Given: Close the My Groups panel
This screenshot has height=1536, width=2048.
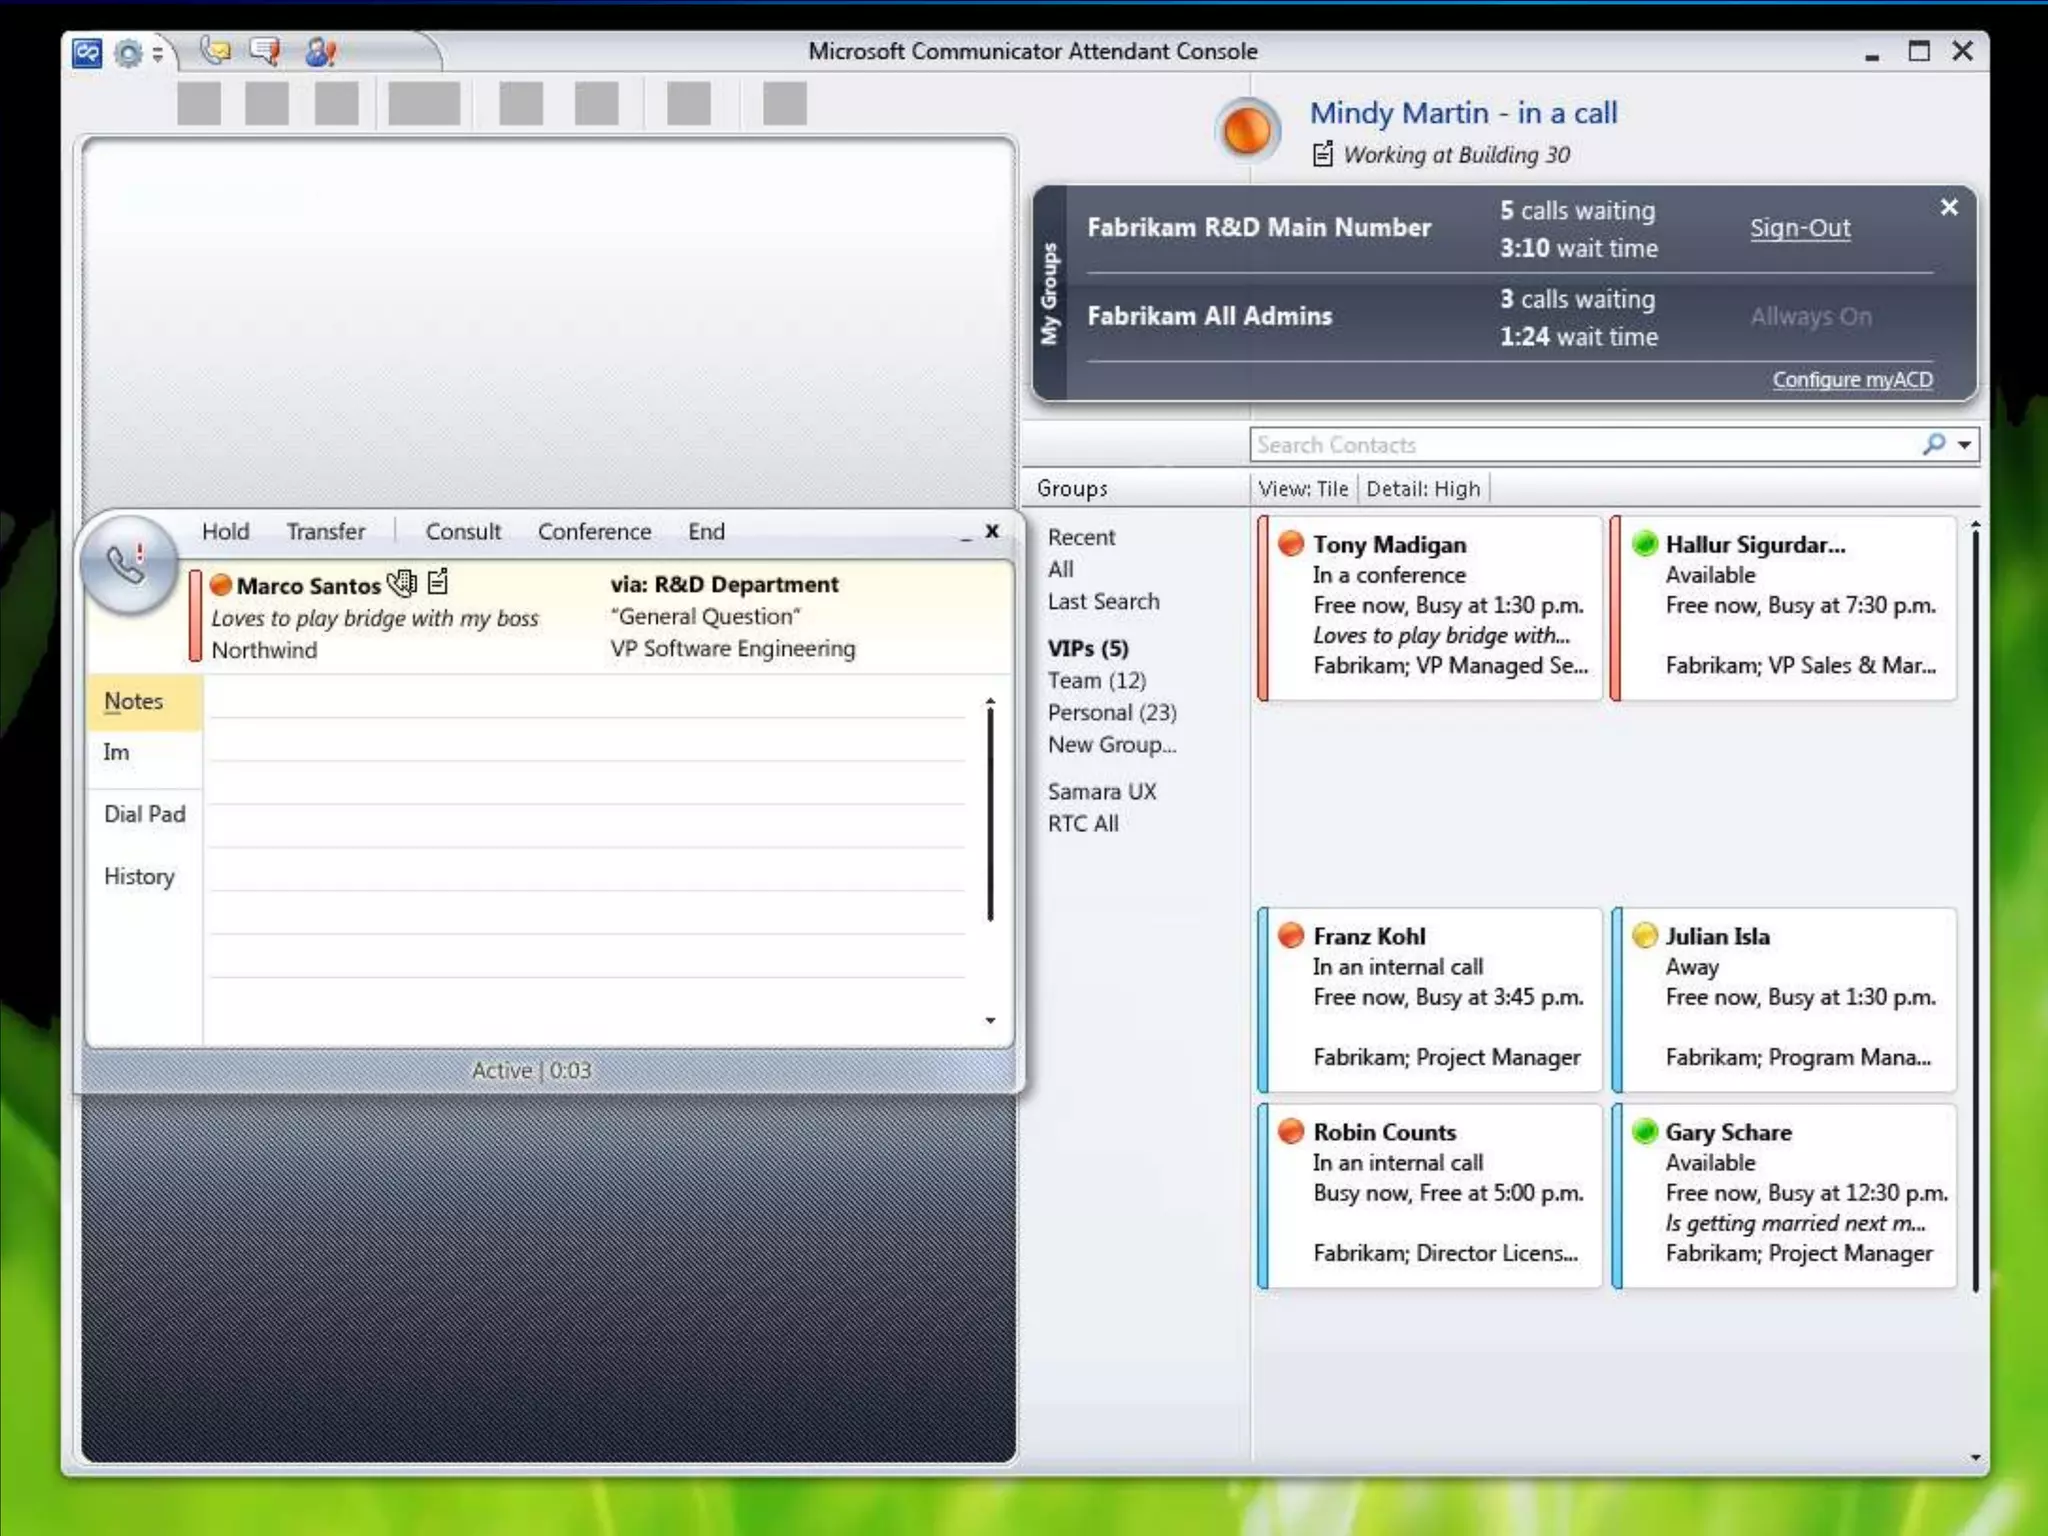Looking at the screenshot, I should [1949, 207].
